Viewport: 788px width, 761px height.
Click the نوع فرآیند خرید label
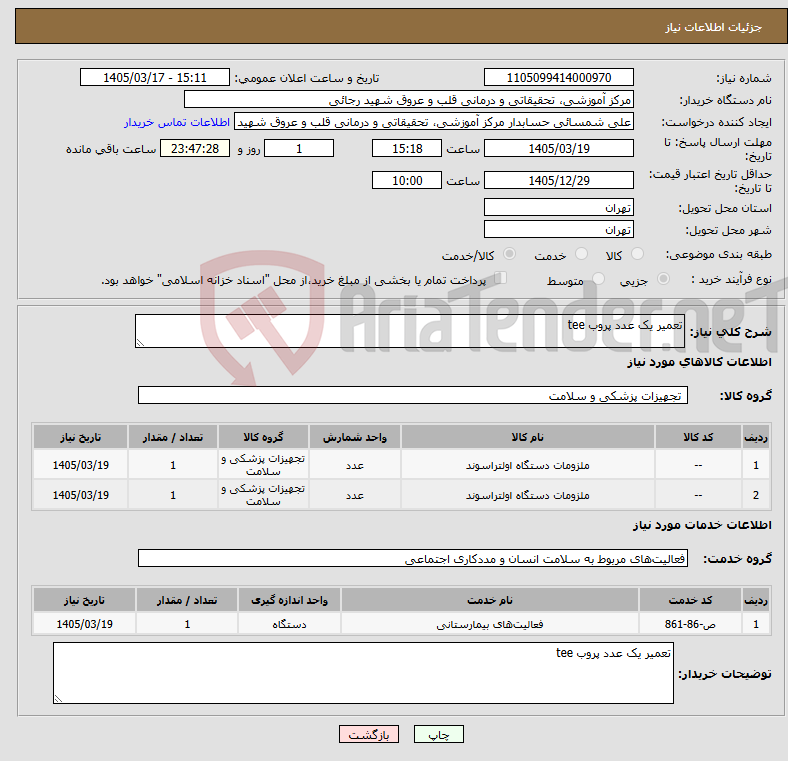(x=732, y=279)
